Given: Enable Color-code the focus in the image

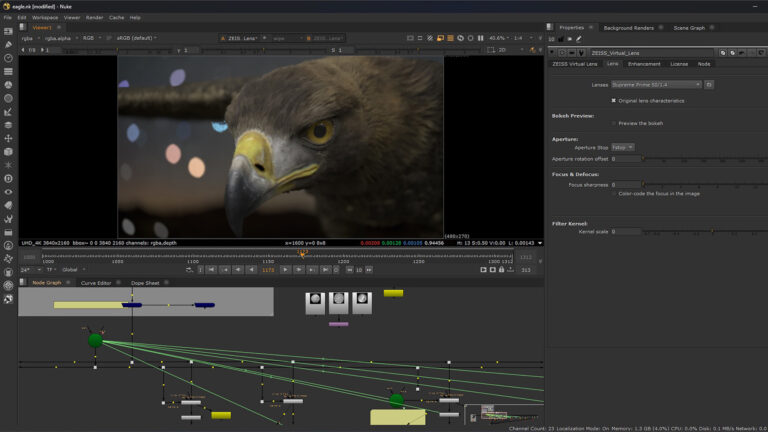Looking at the screenshot, I should point(614,193).
